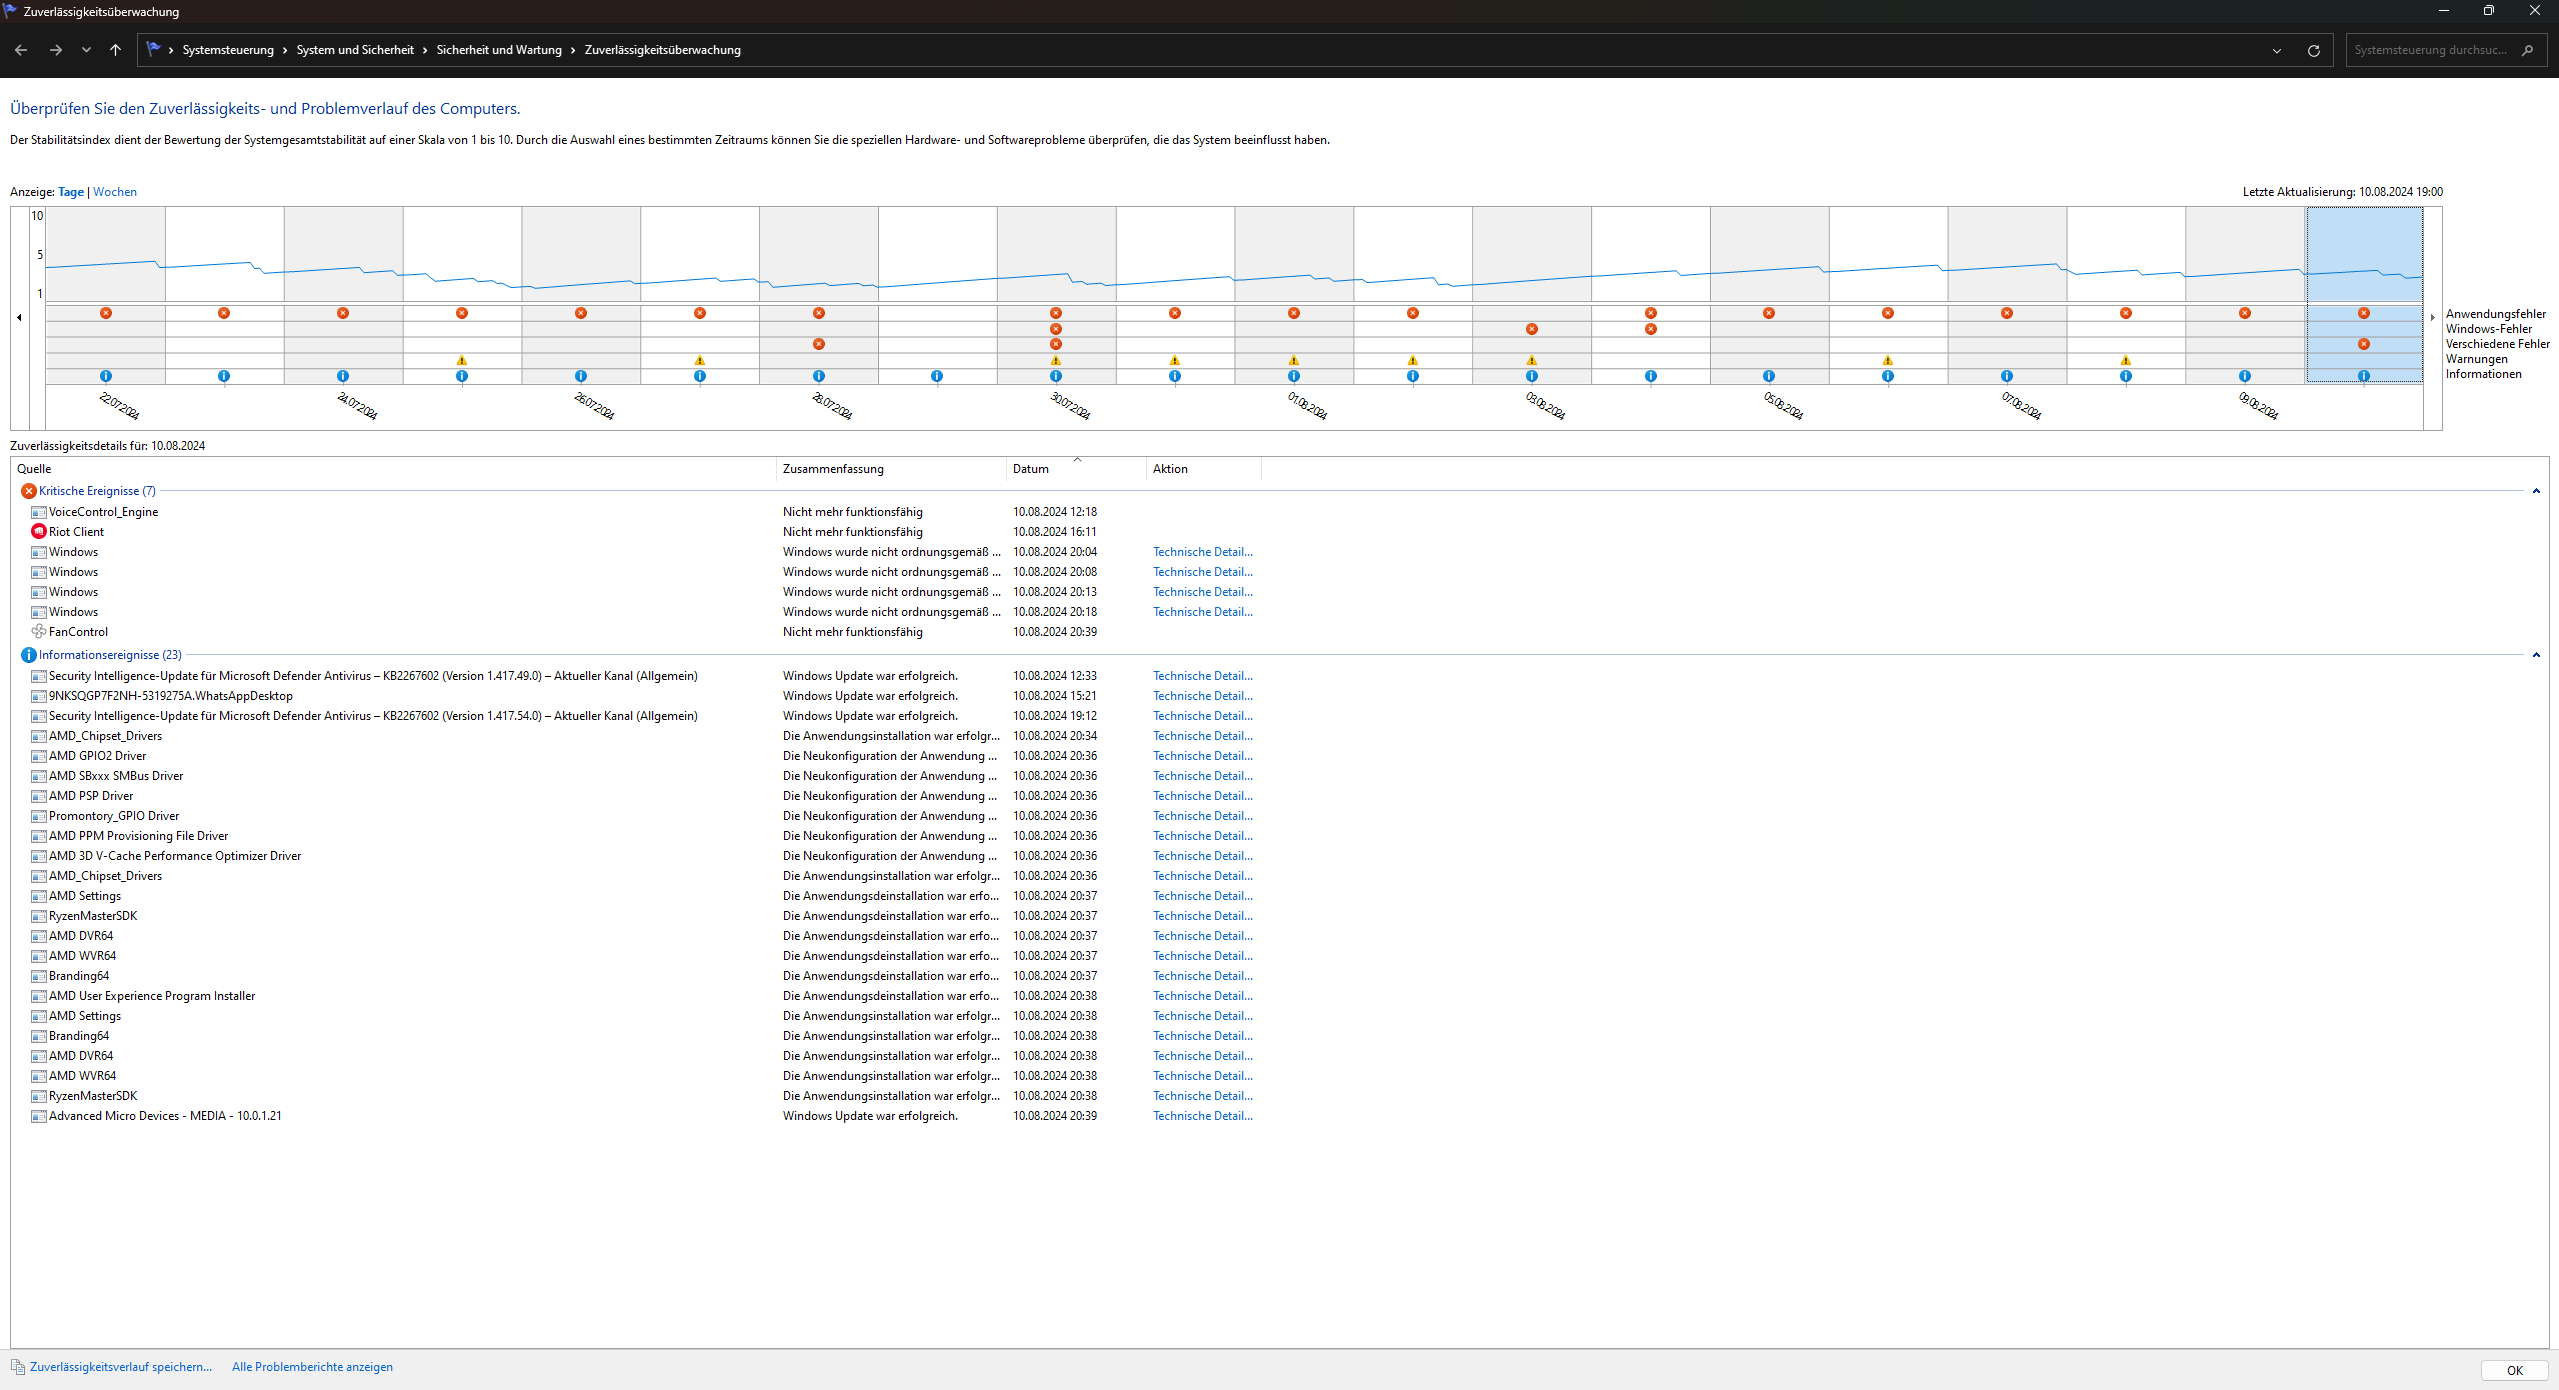Image resolution: width=2559 pixels, height=1390 pixels.
Task: Switch the chart view to Wochen
Action: pyautogui.click(x=115, y=192)
